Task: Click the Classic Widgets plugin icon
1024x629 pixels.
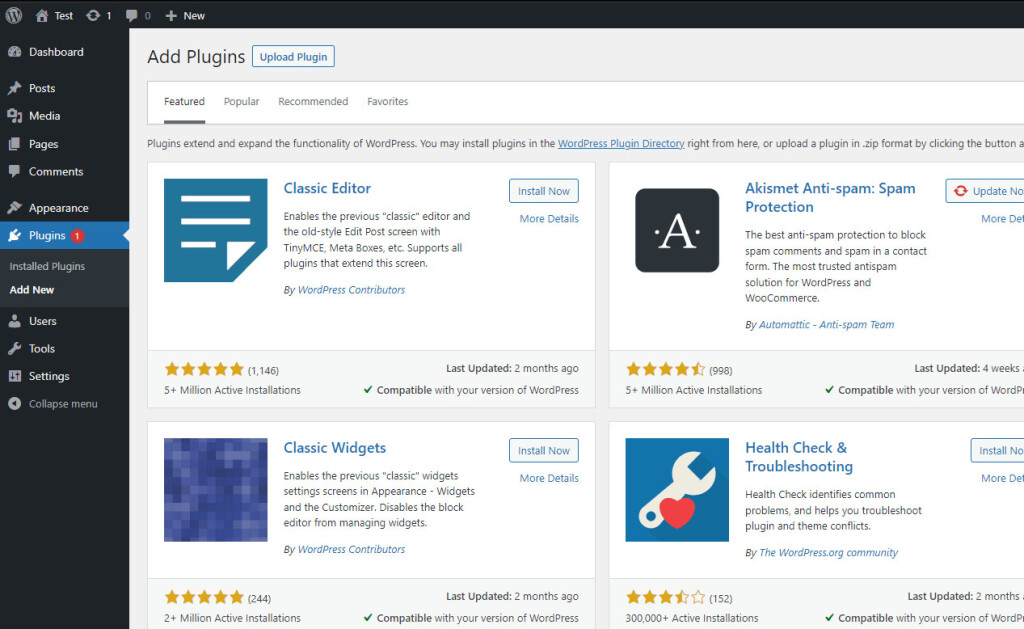Action: click(215, 489)
